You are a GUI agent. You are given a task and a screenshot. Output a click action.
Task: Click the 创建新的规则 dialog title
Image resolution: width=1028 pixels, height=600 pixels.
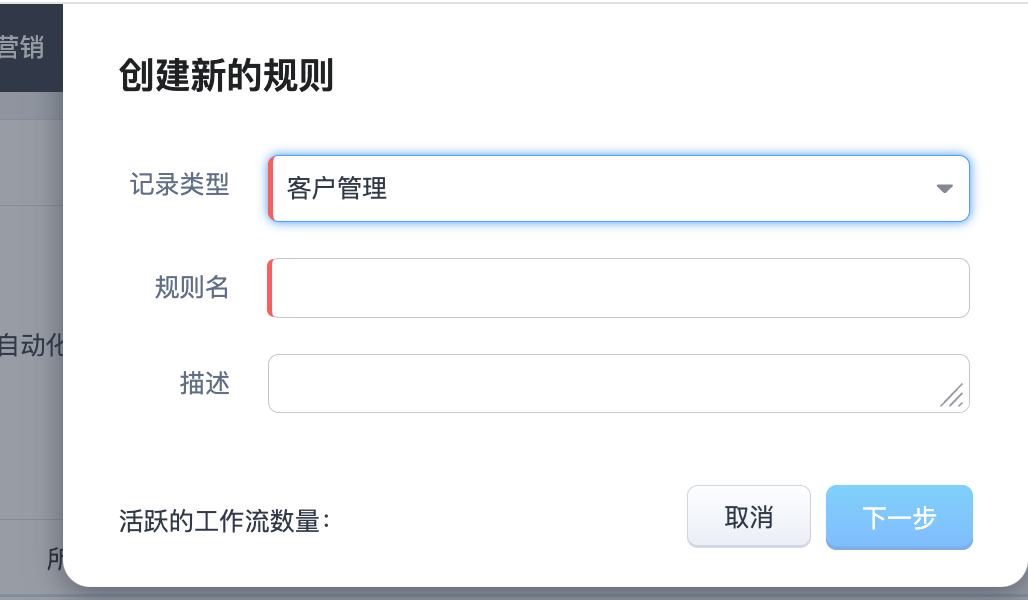click(x=226, y=76)
